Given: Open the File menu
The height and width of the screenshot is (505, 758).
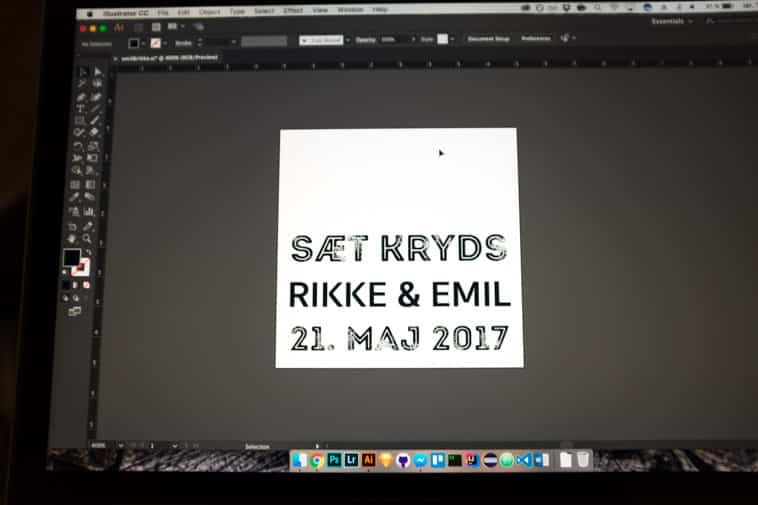Looking at the screenshot, I should [x=163, y=13].
